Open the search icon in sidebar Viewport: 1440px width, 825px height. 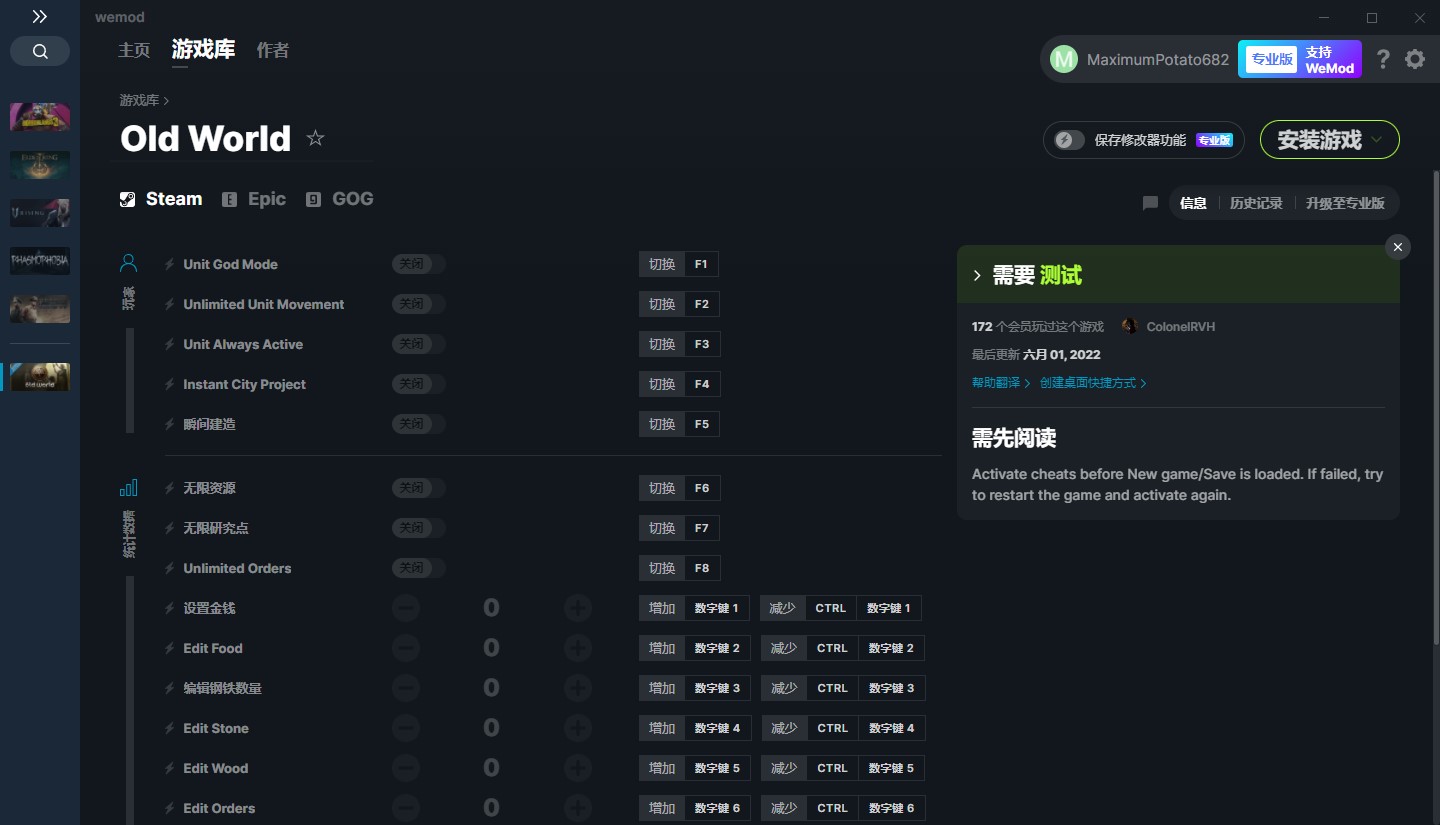click(40, 51)
